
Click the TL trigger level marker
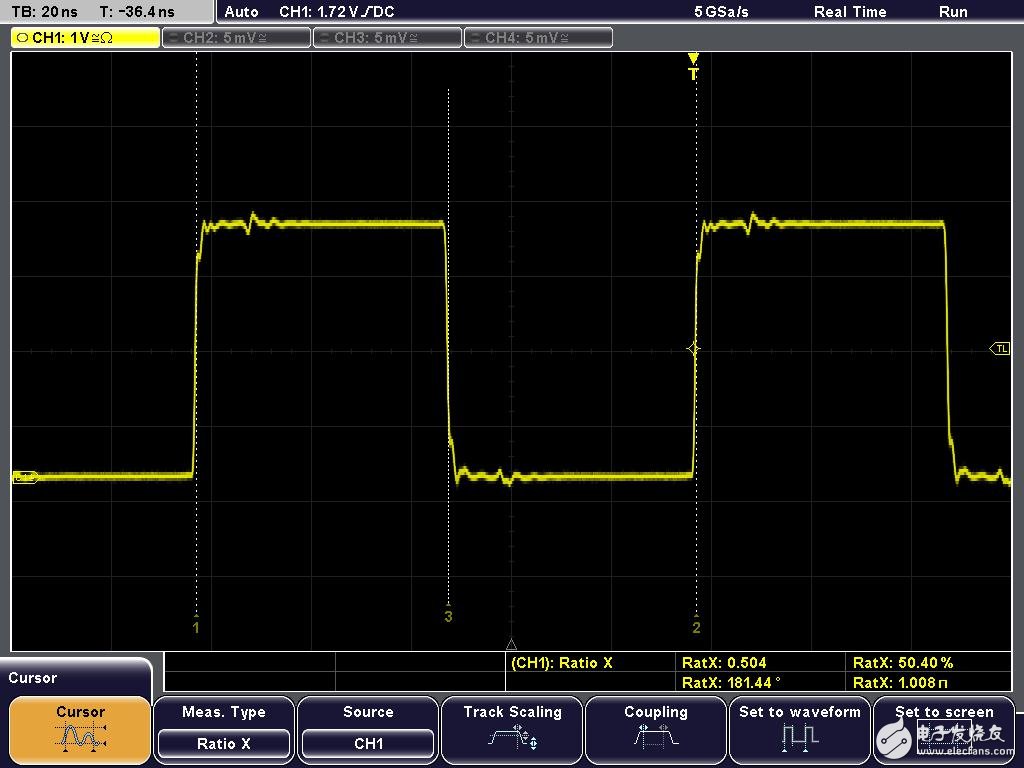click(x=999, y=348)
